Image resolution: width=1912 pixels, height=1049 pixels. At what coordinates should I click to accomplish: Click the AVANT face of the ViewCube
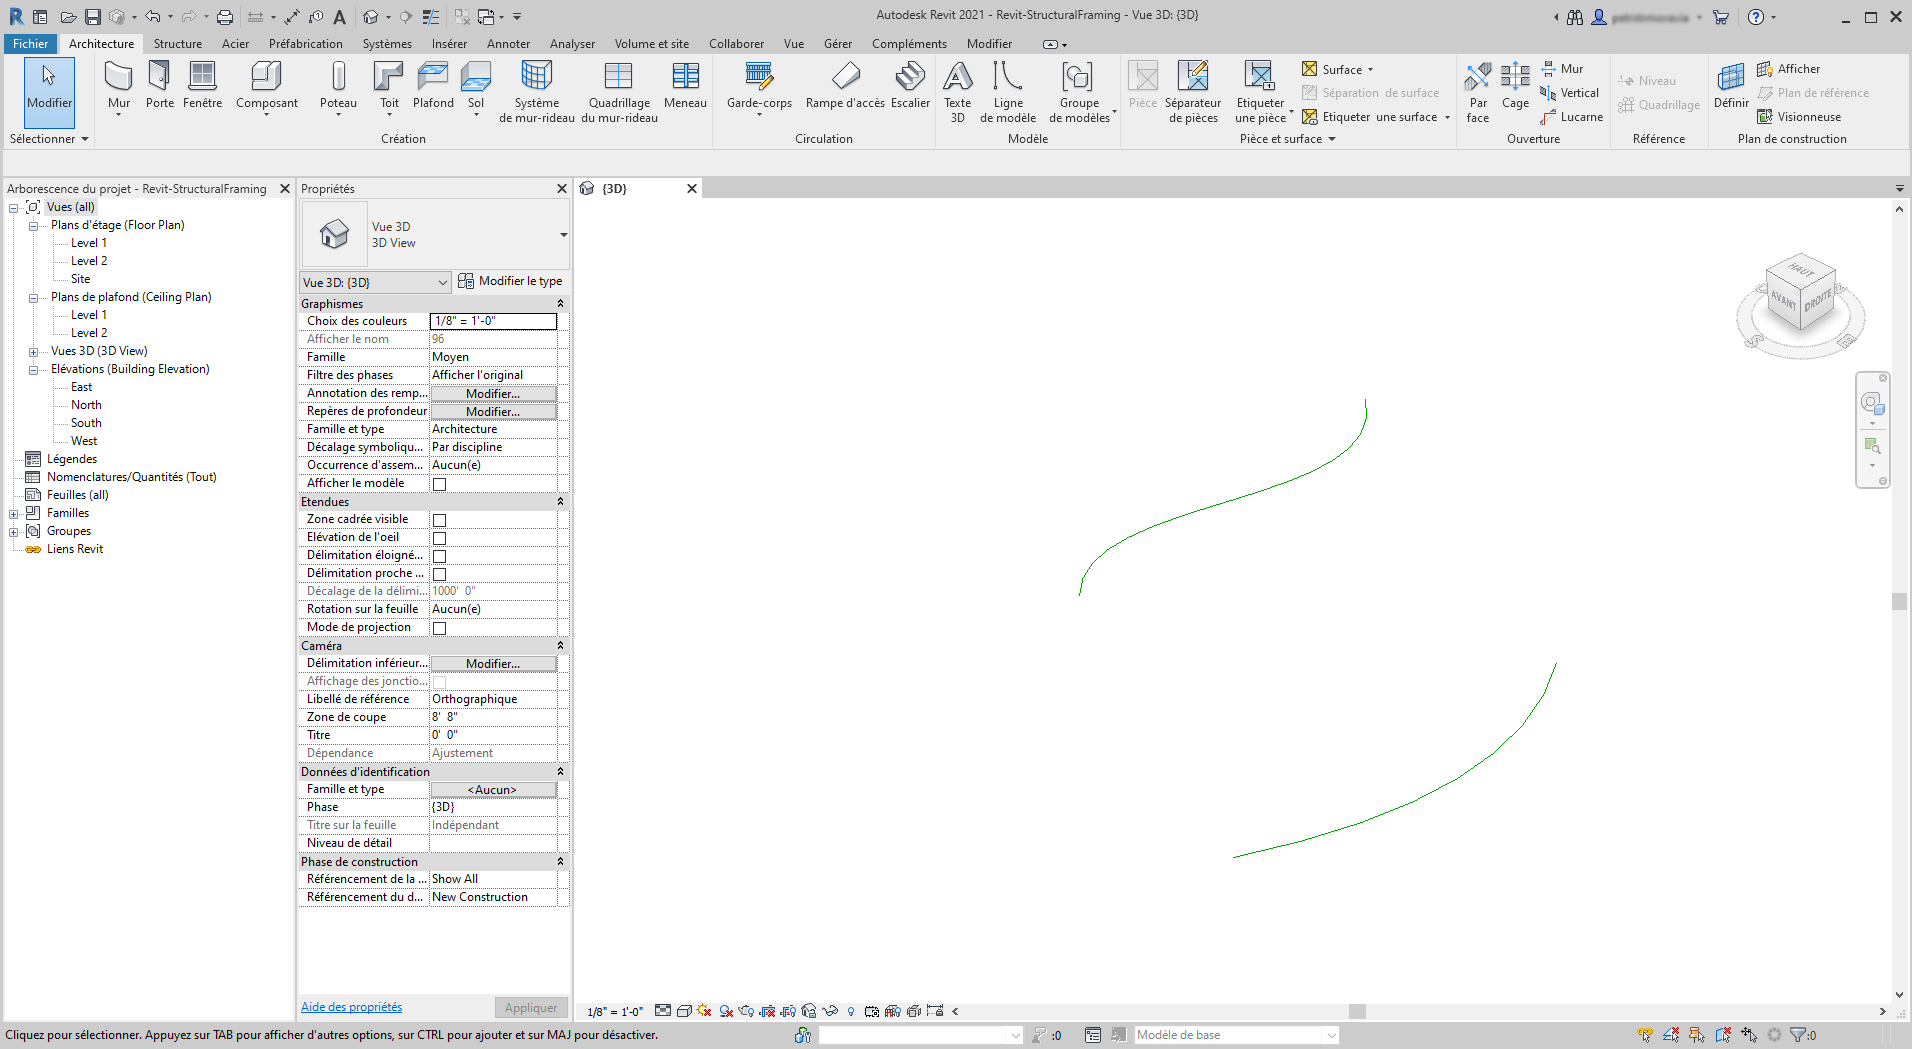pos(1786,299)
